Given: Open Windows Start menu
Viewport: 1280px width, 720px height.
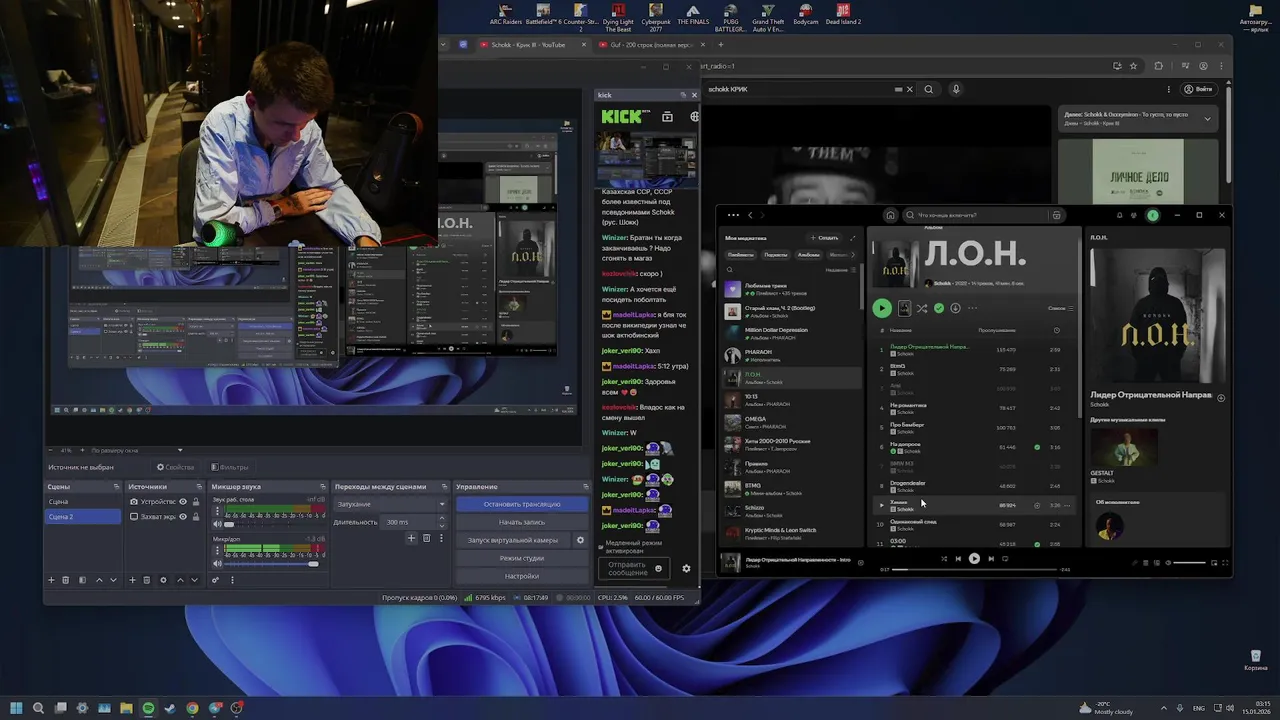Looking at the screenshot, I should point(16,708).
